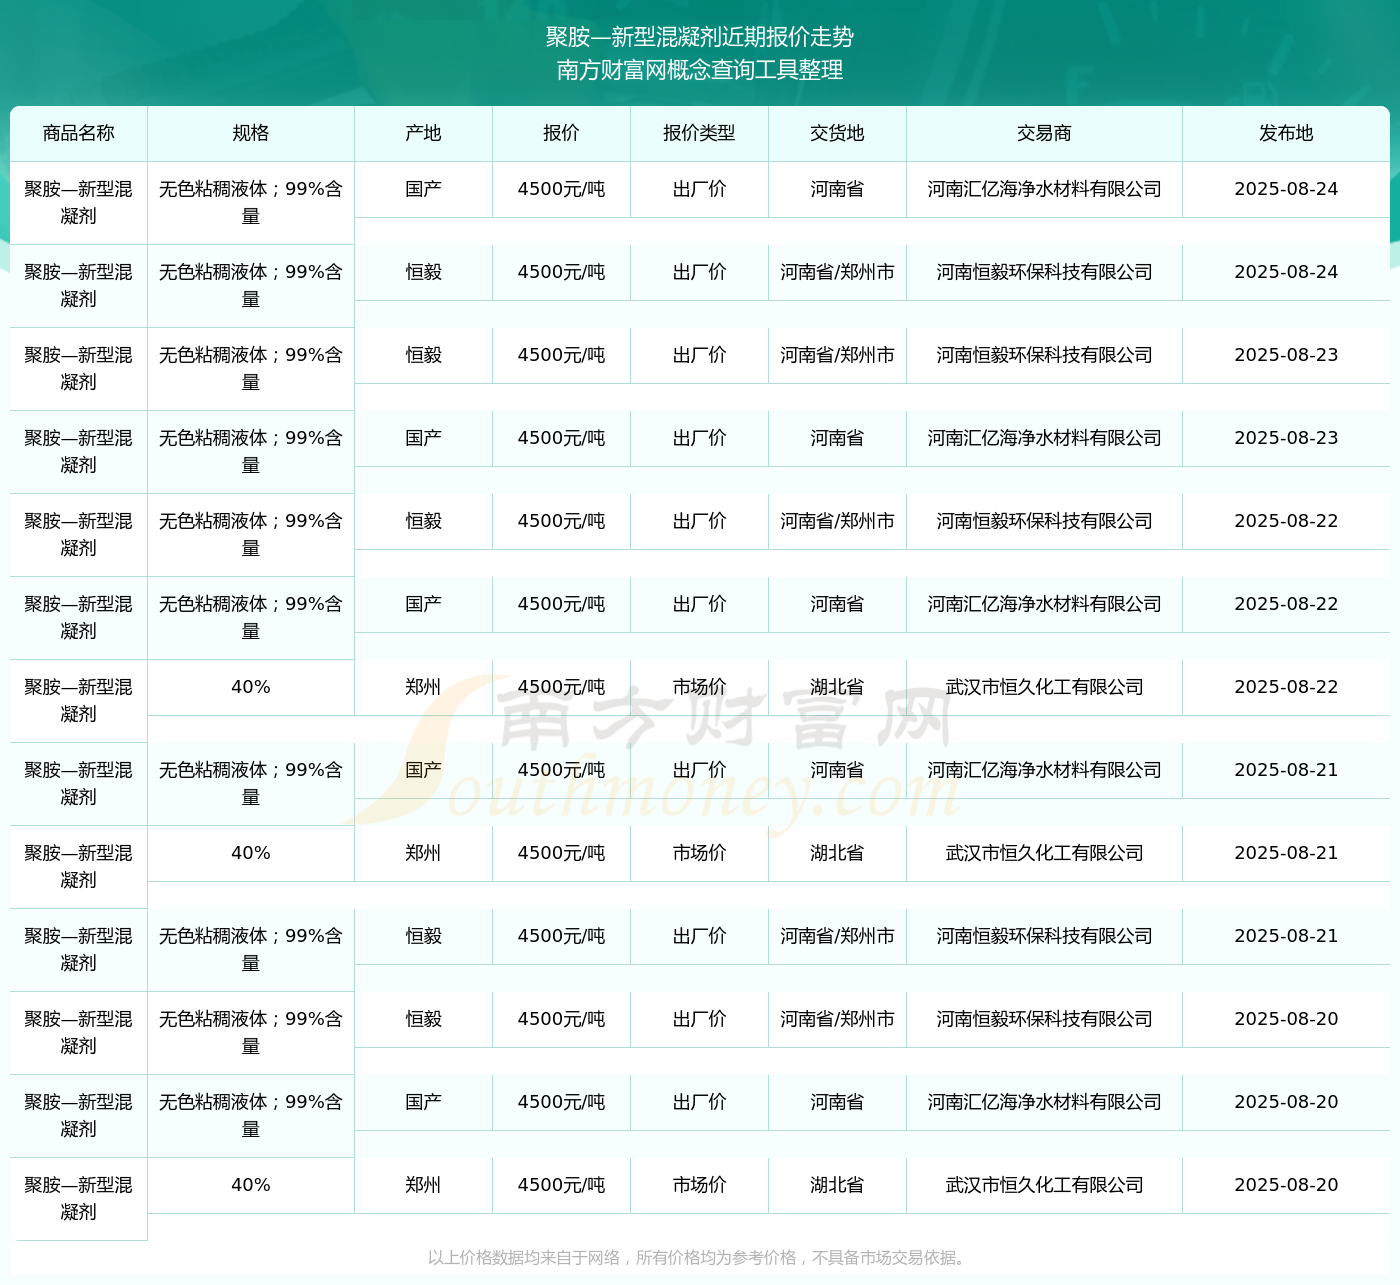Viewport: 1400px width, 1285px height.
Task: Select the 交易商 column header
Action: click(x=1044, y=133)
